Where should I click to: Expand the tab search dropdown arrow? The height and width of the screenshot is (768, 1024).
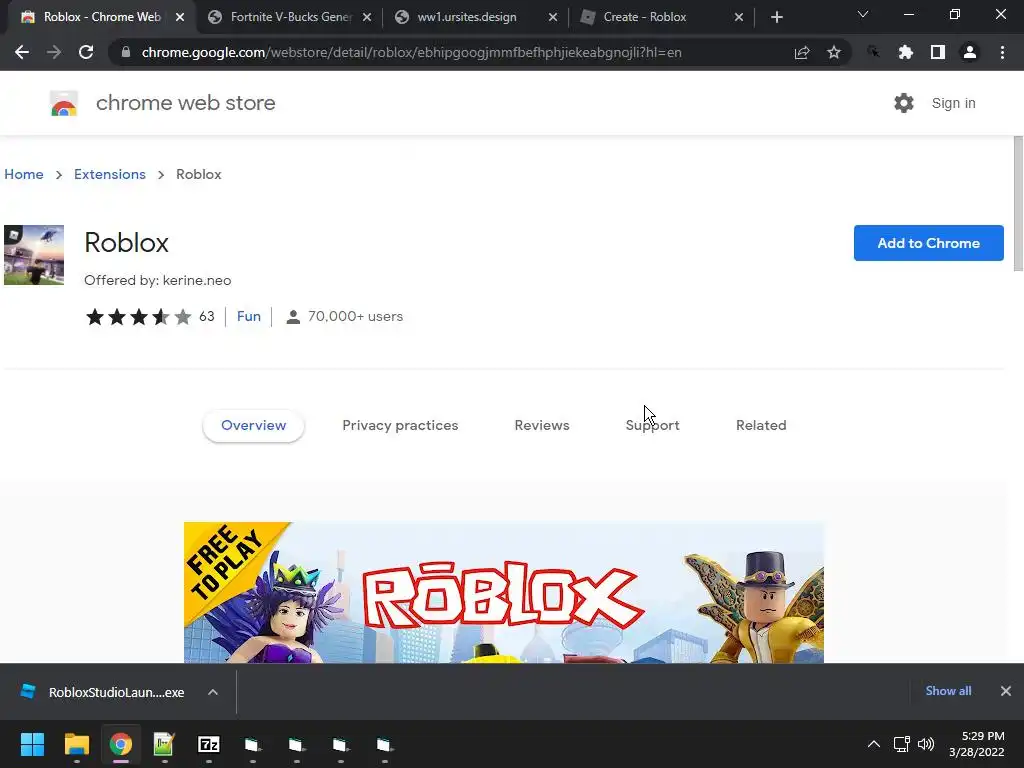[x=863, y=14]
